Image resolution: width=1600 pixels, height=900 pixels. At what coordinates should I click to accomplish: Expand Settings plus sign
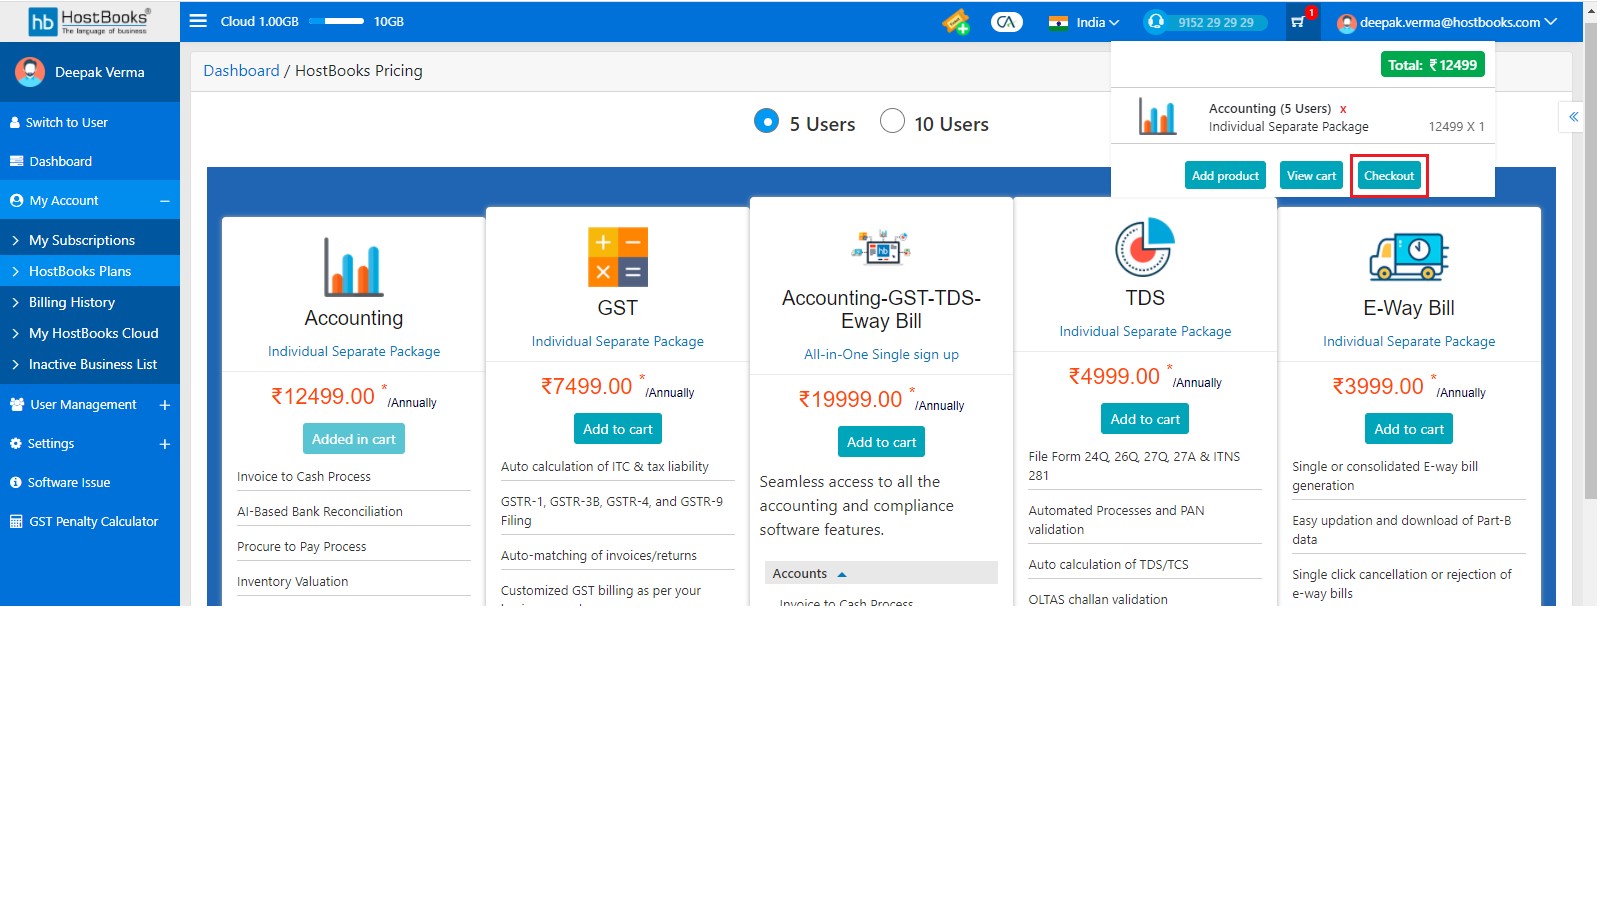click(165, 444)
